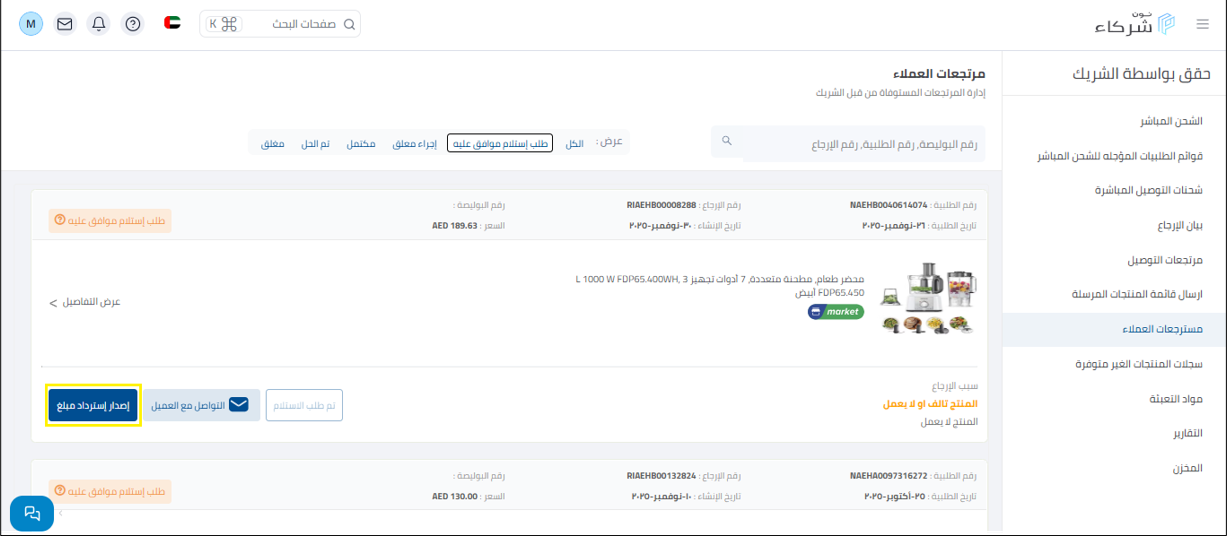Open the chat support widget
This screenshot has height=536, width=1227.
32,513
